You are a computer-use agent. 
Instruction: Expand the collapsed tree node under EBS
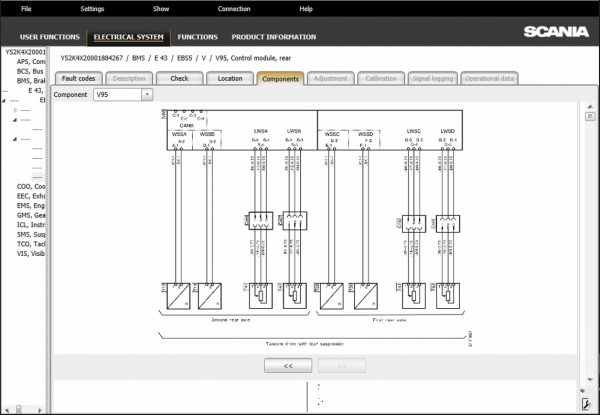(x=15, y=110)
